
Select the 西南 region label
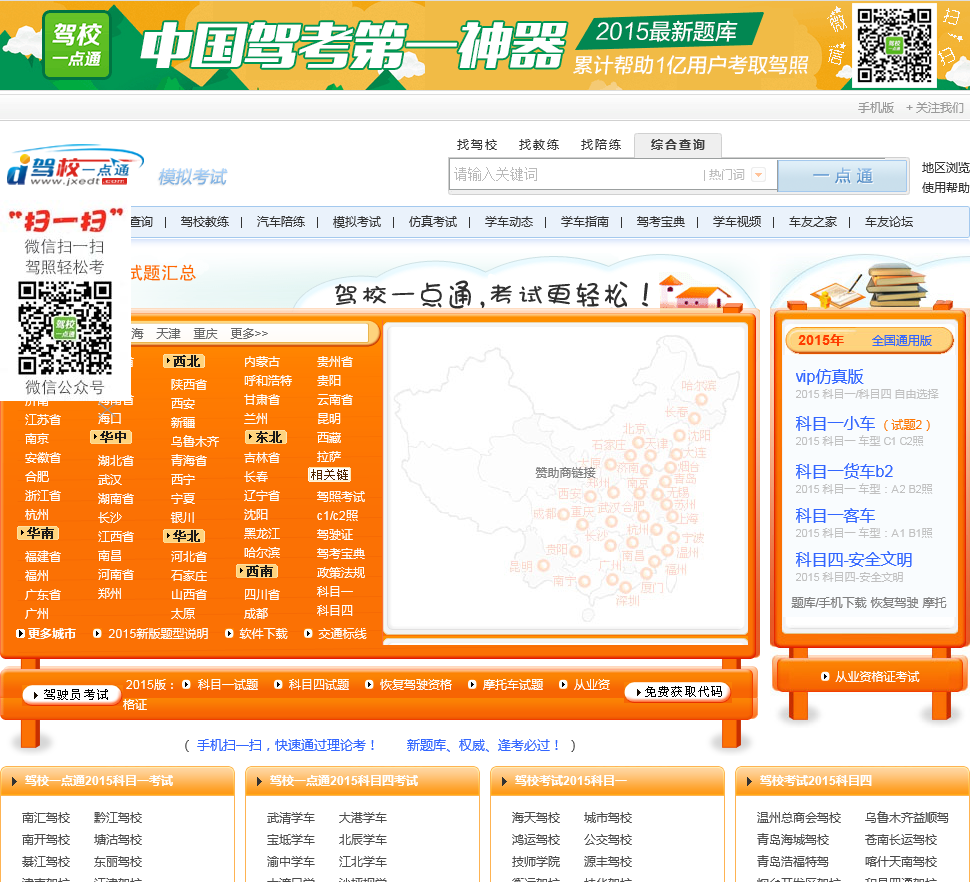(257, 572)
